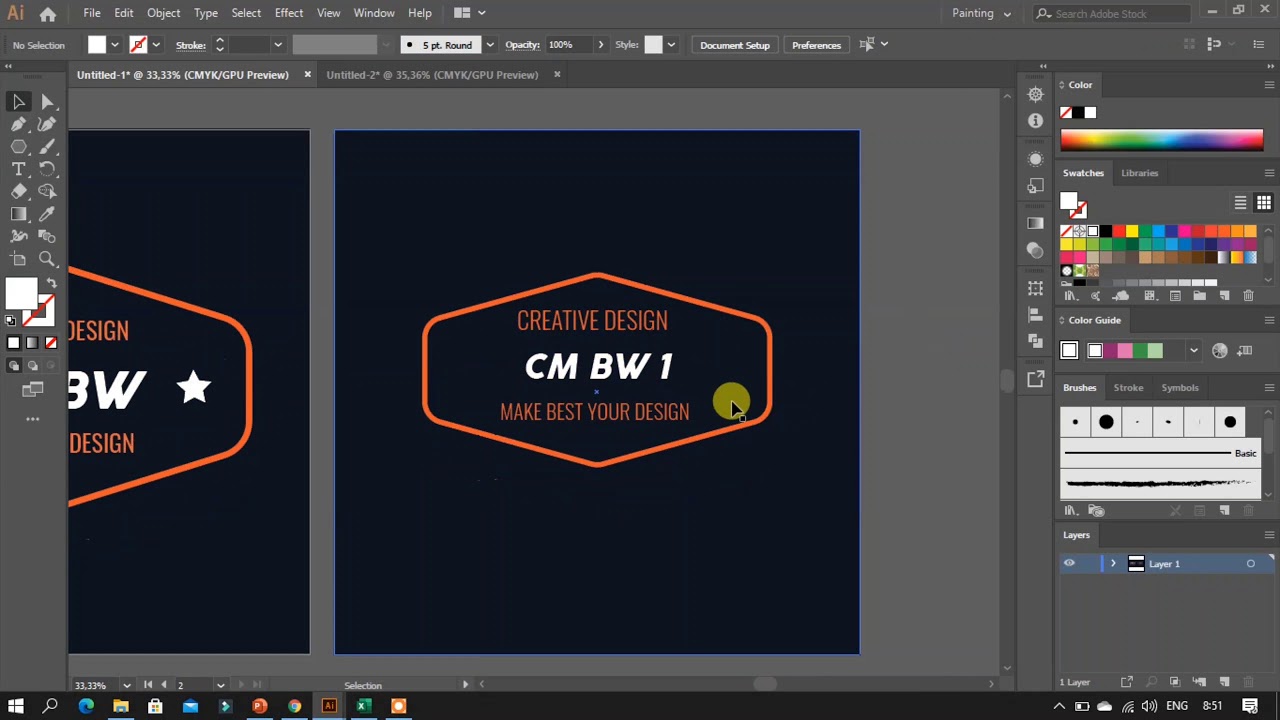Screen dimensions: 1280x720
Task: Open the Effect menu
Action: pyautogui.click(x=288, y=13)
